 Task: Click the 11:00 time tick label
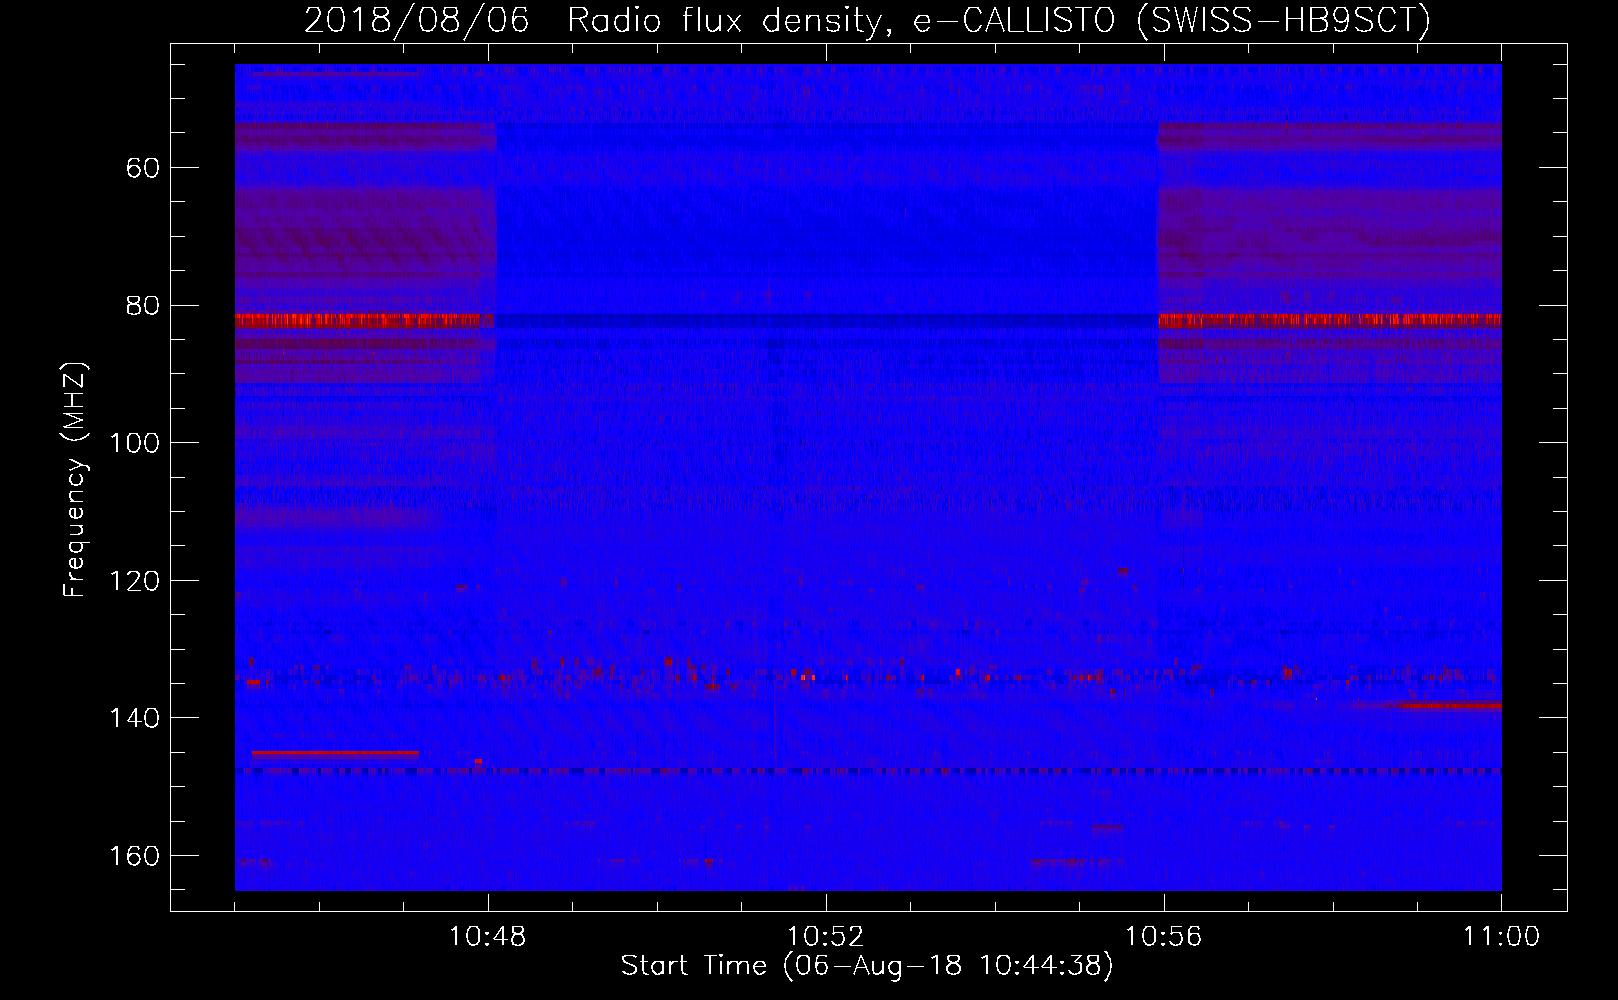(x=1501, y=937)
